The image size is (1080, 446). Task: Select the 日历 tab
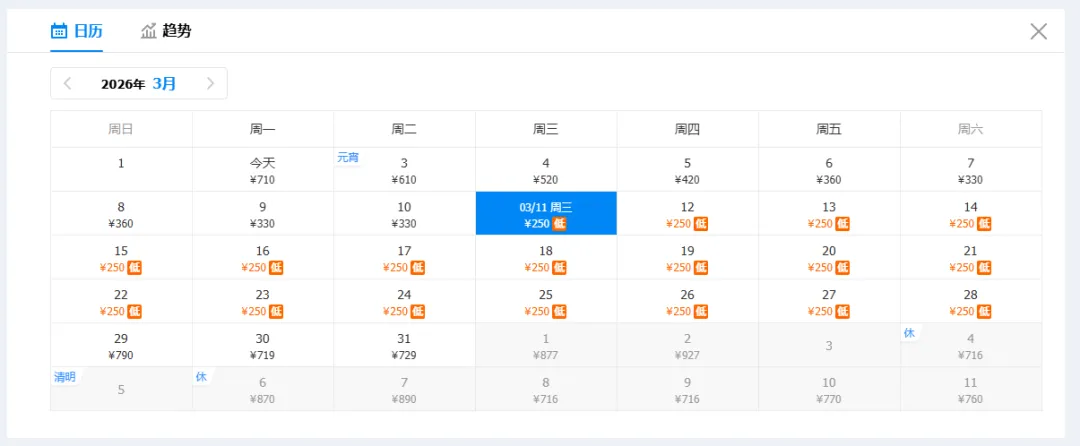76,31
